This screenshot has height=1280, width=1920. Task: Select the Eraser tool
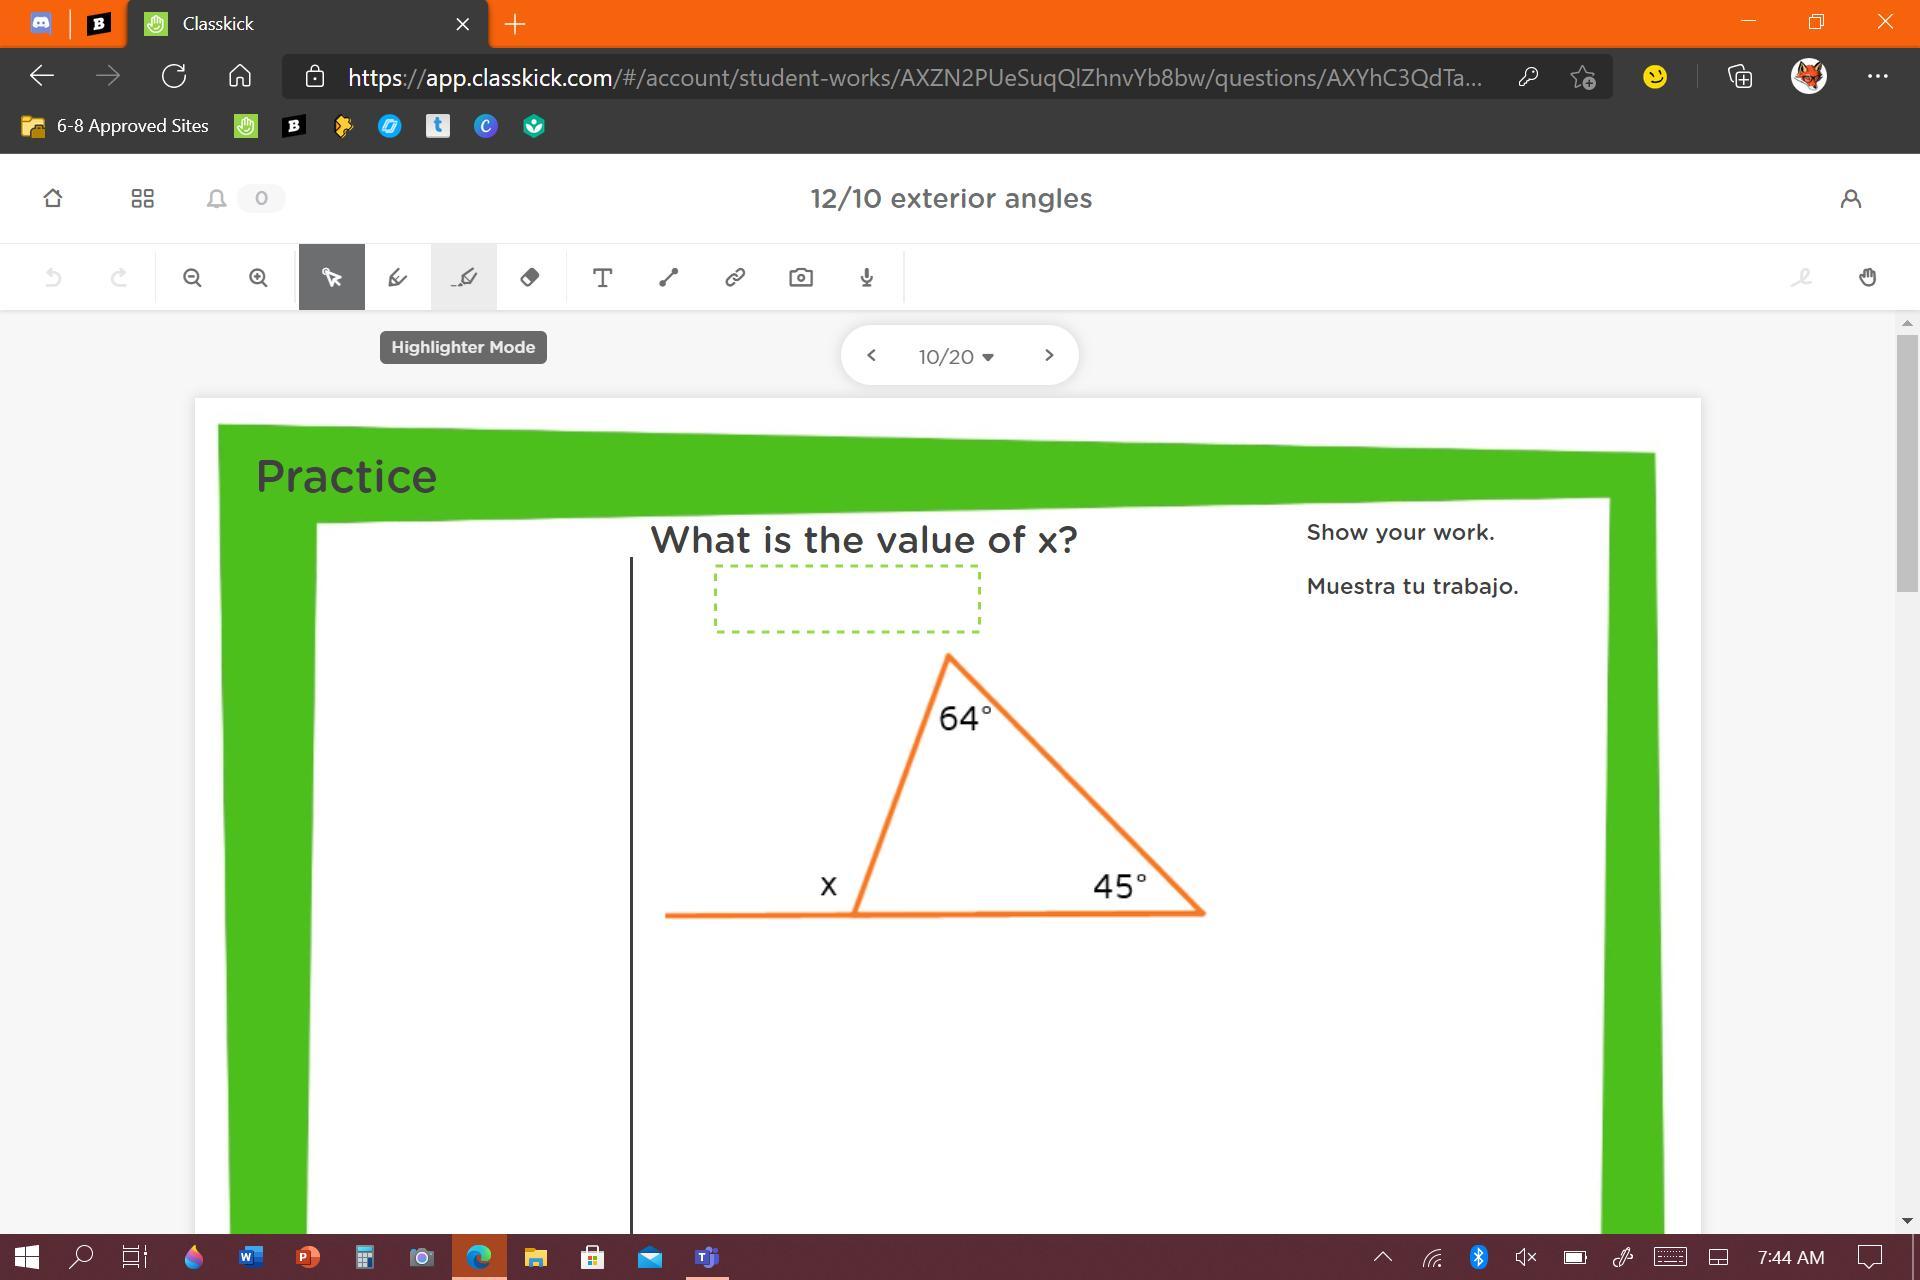(530, 277)
